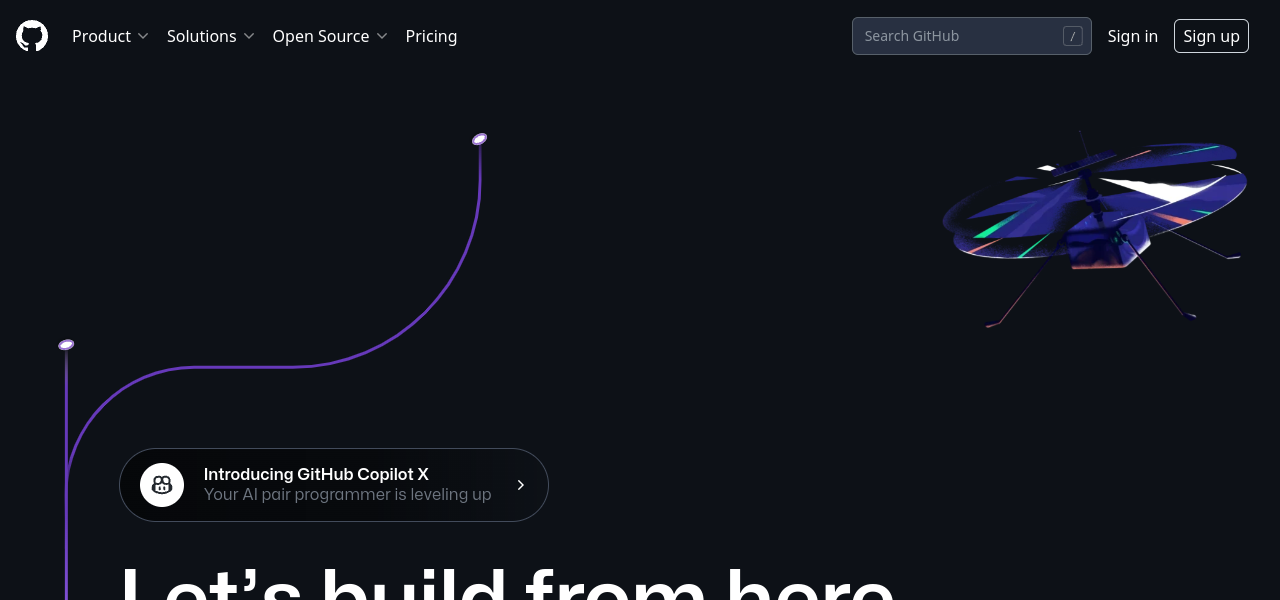Click the GitHub Octocat logo
This screenshot has height=600, width=1280.
tap(32, 36)
